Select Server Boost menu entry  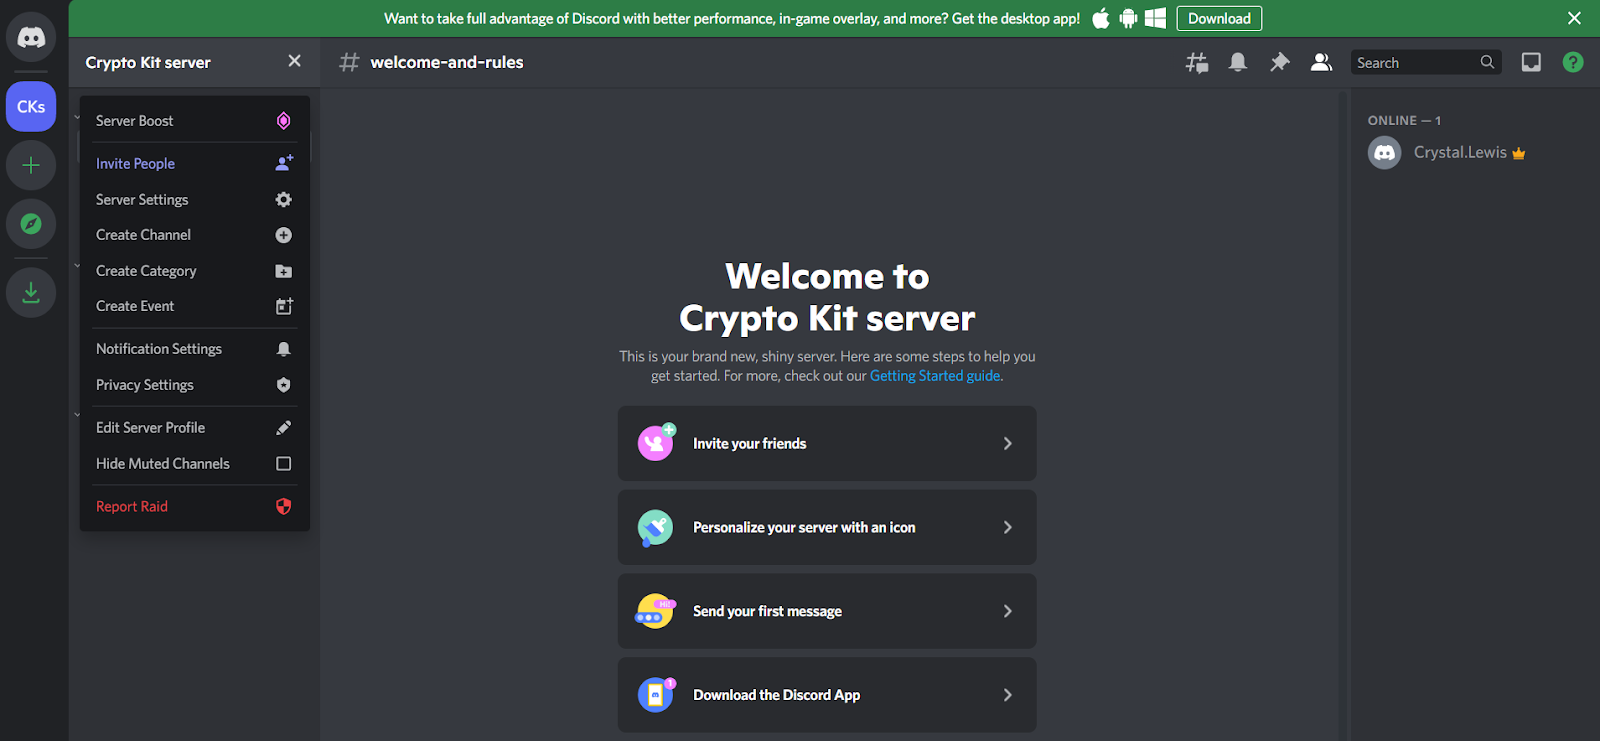point(195,121)
